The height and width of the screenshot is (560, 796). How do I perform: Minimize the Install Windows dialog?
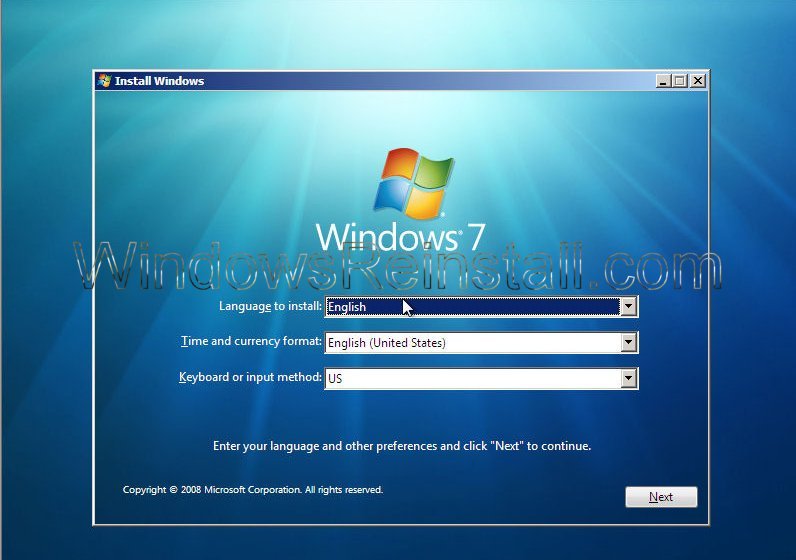tap(663, 81)
